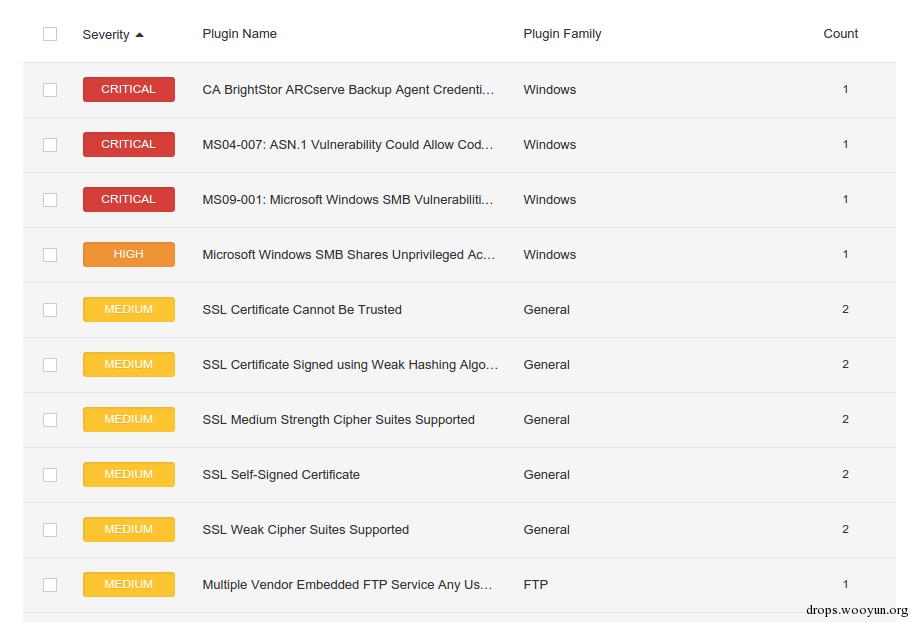Click the Severity sort arrow icon
912x622 pixels.
tap(139, 35)
